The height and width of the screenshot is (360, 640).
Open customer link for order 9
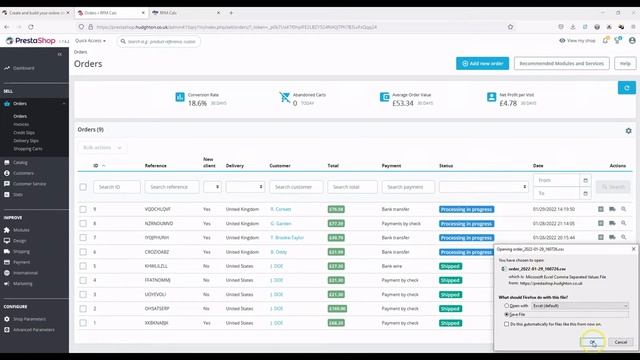[x=281, y=209]
